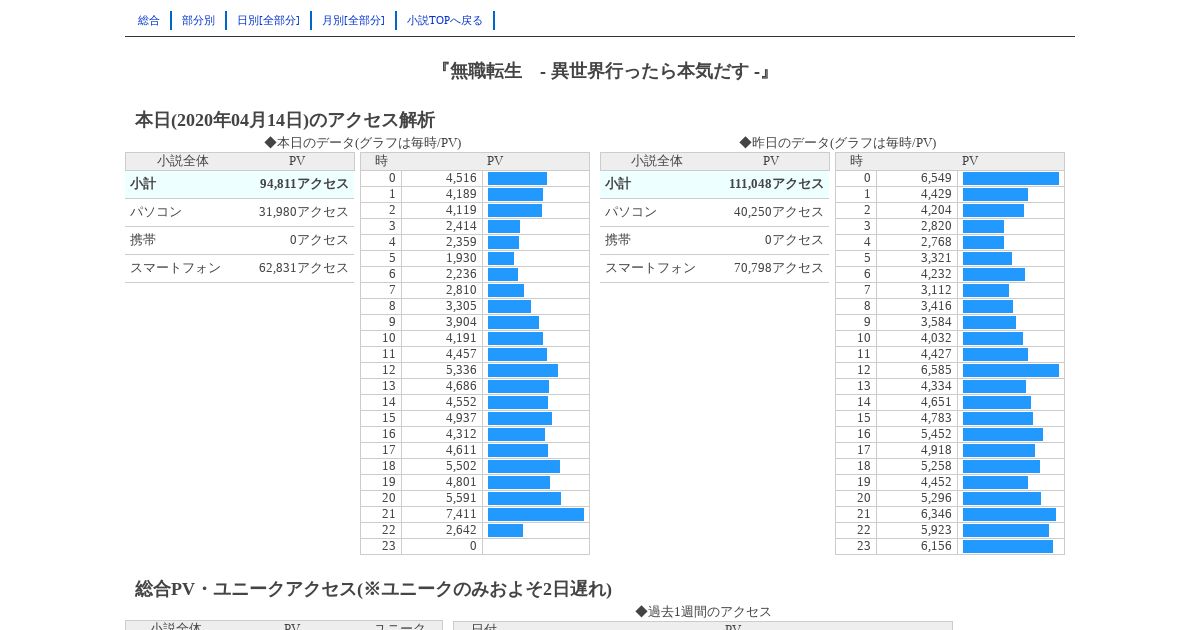Viewport: 1200px width, 630px height.
Task: Click today's スマートフォン value 62,831アクセス
Action: point(304,268)
